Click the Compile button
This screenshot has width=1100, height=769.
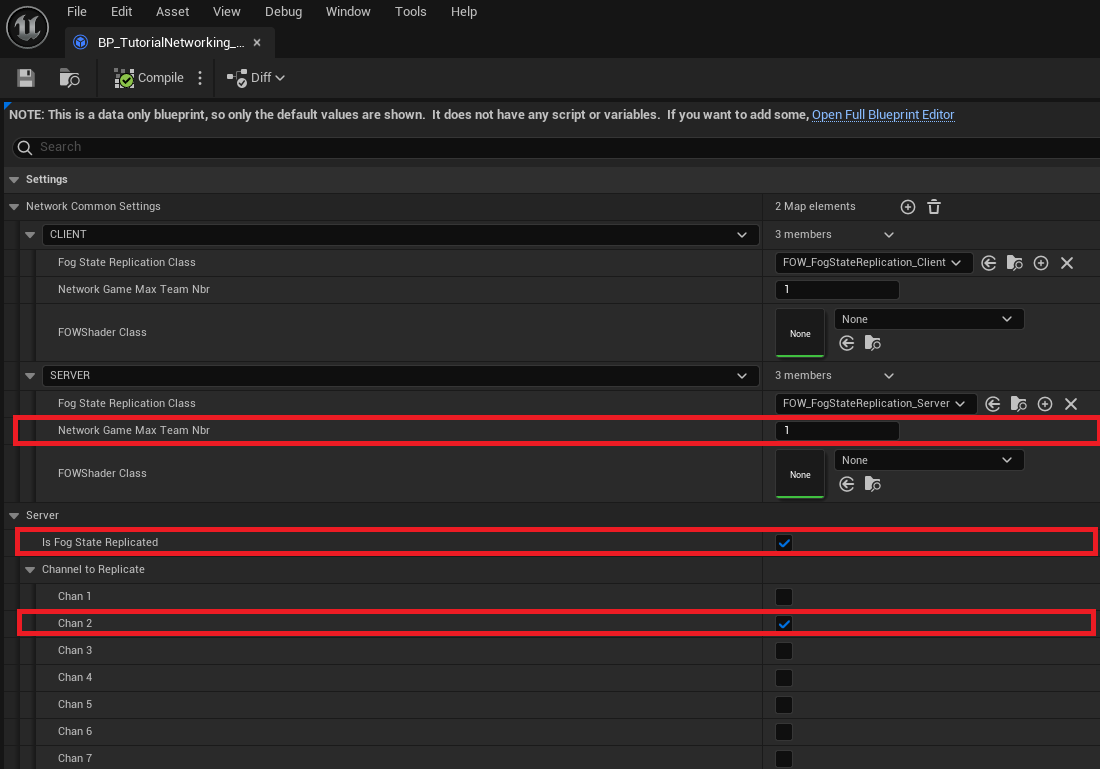pyautogui.click(x=149, y=78)
